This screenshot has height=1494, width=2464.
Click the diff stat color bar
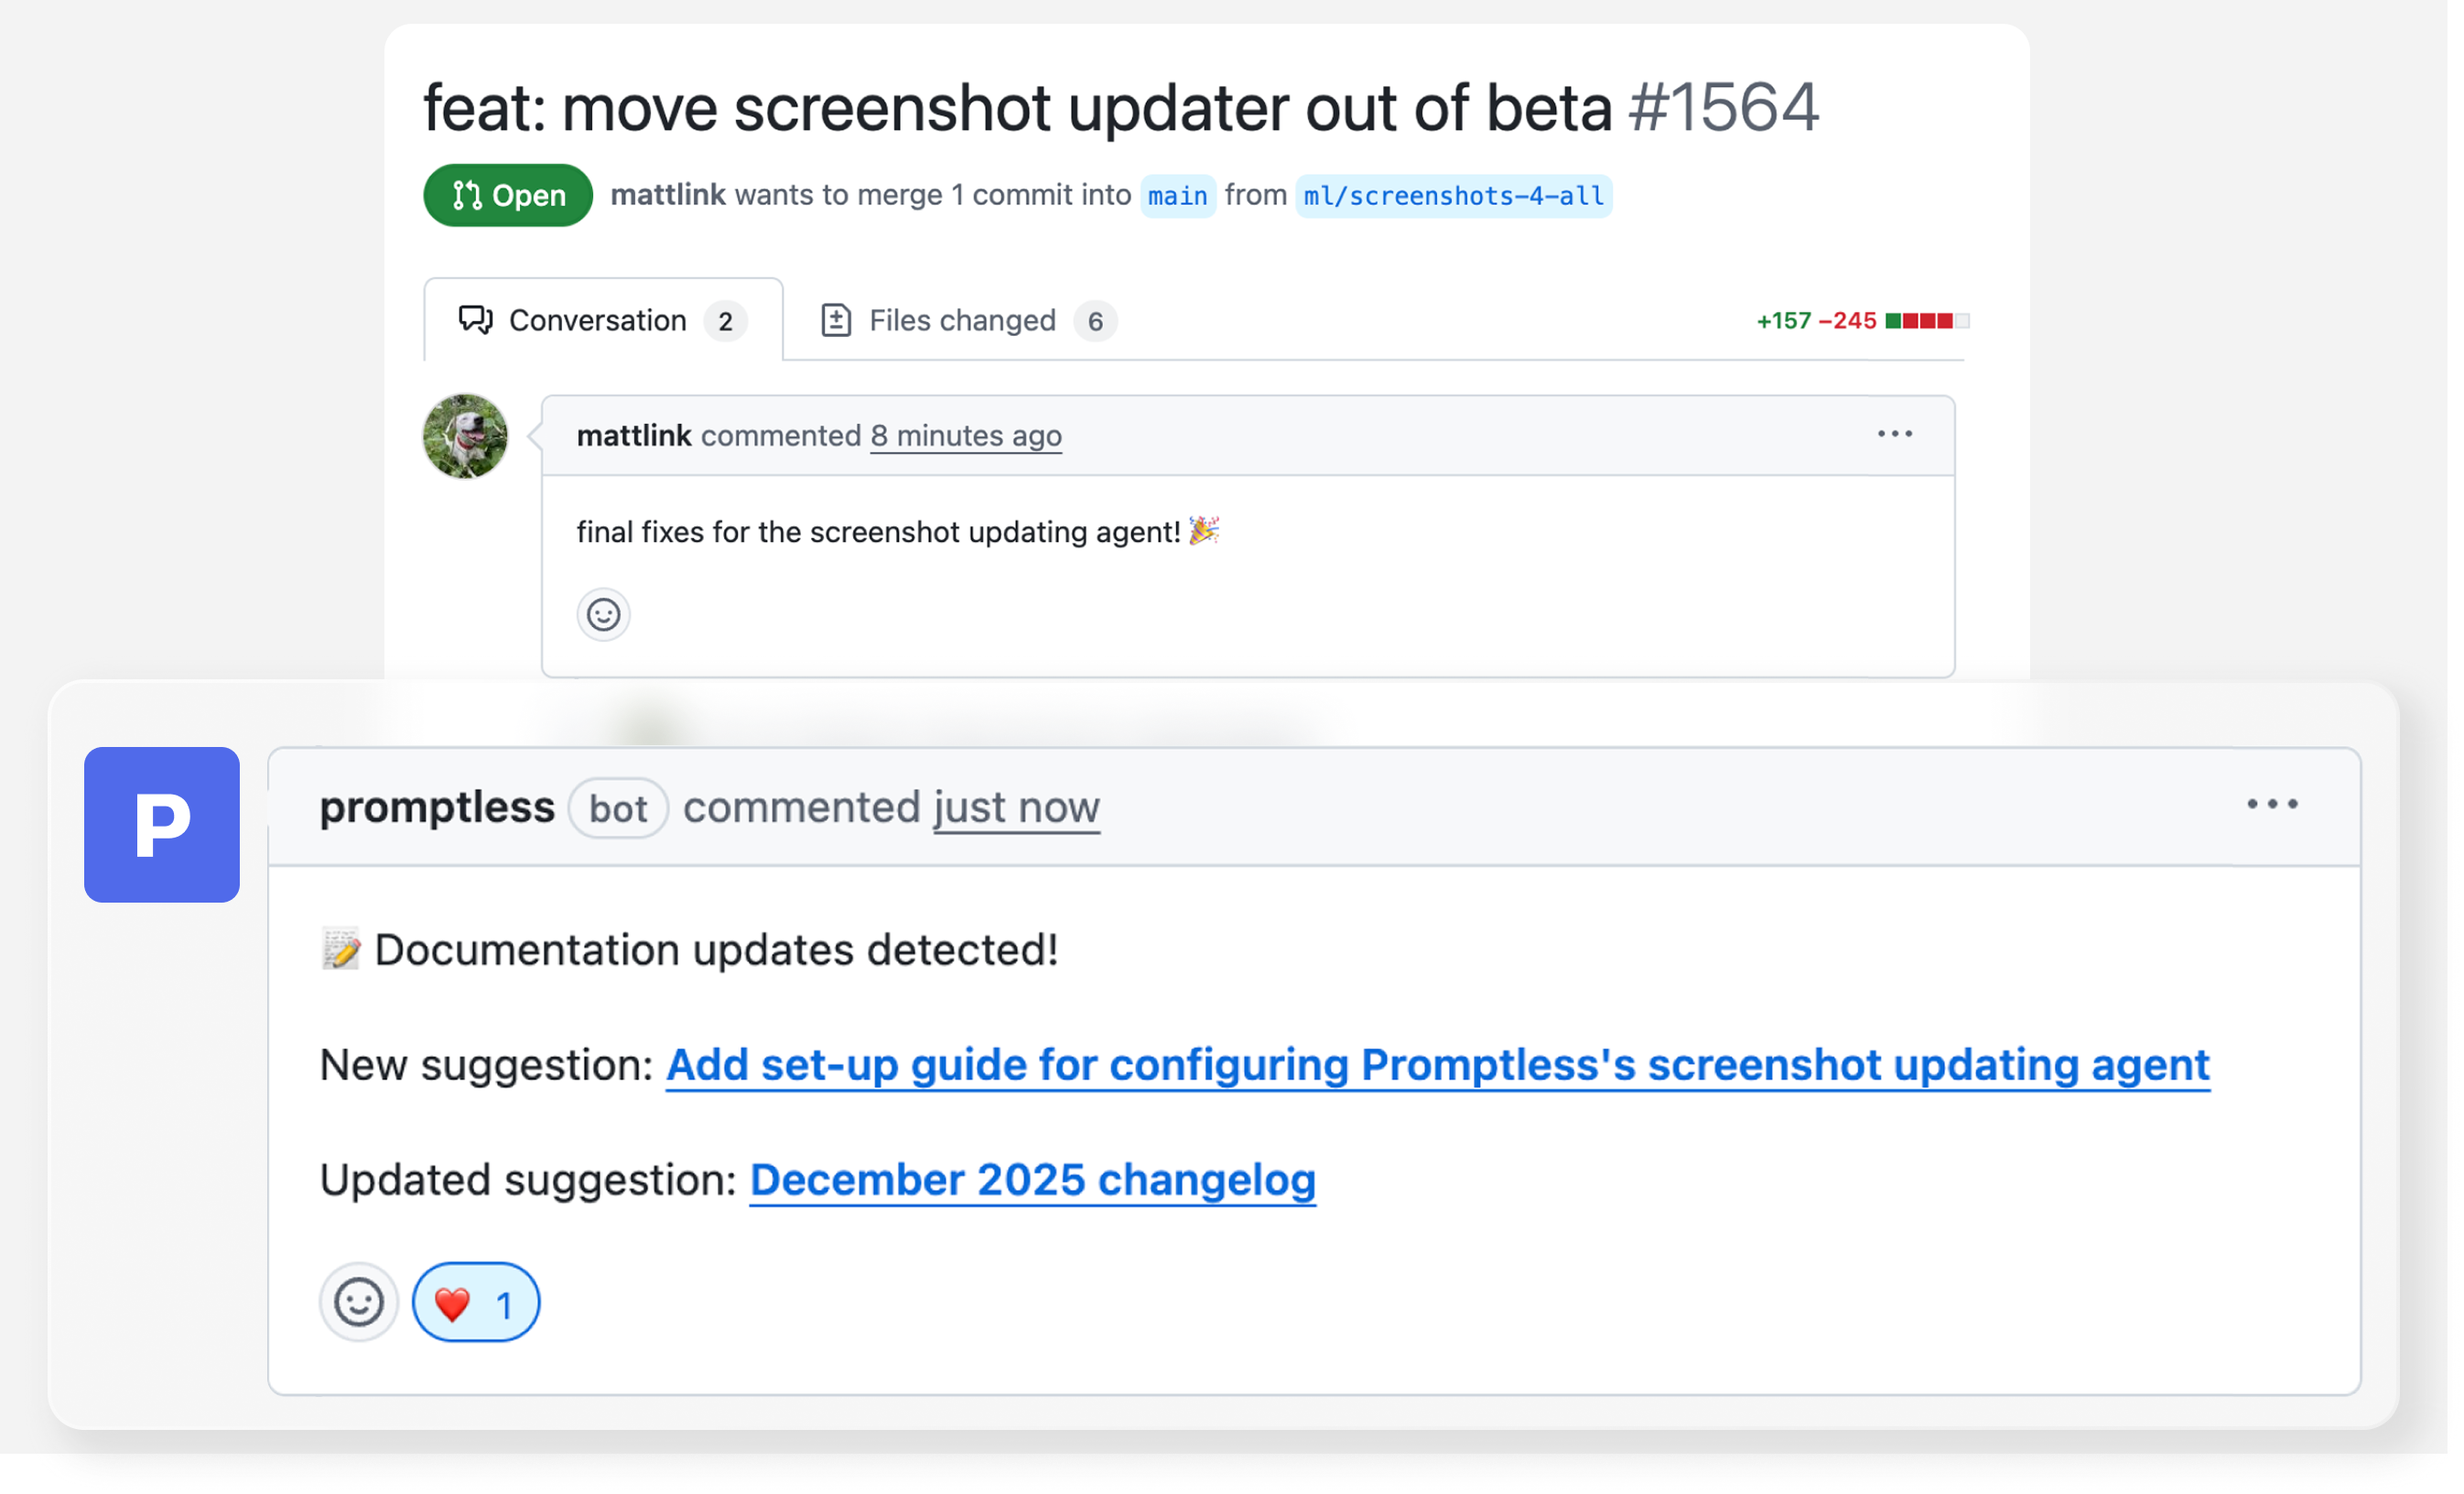click(1926, 321)
